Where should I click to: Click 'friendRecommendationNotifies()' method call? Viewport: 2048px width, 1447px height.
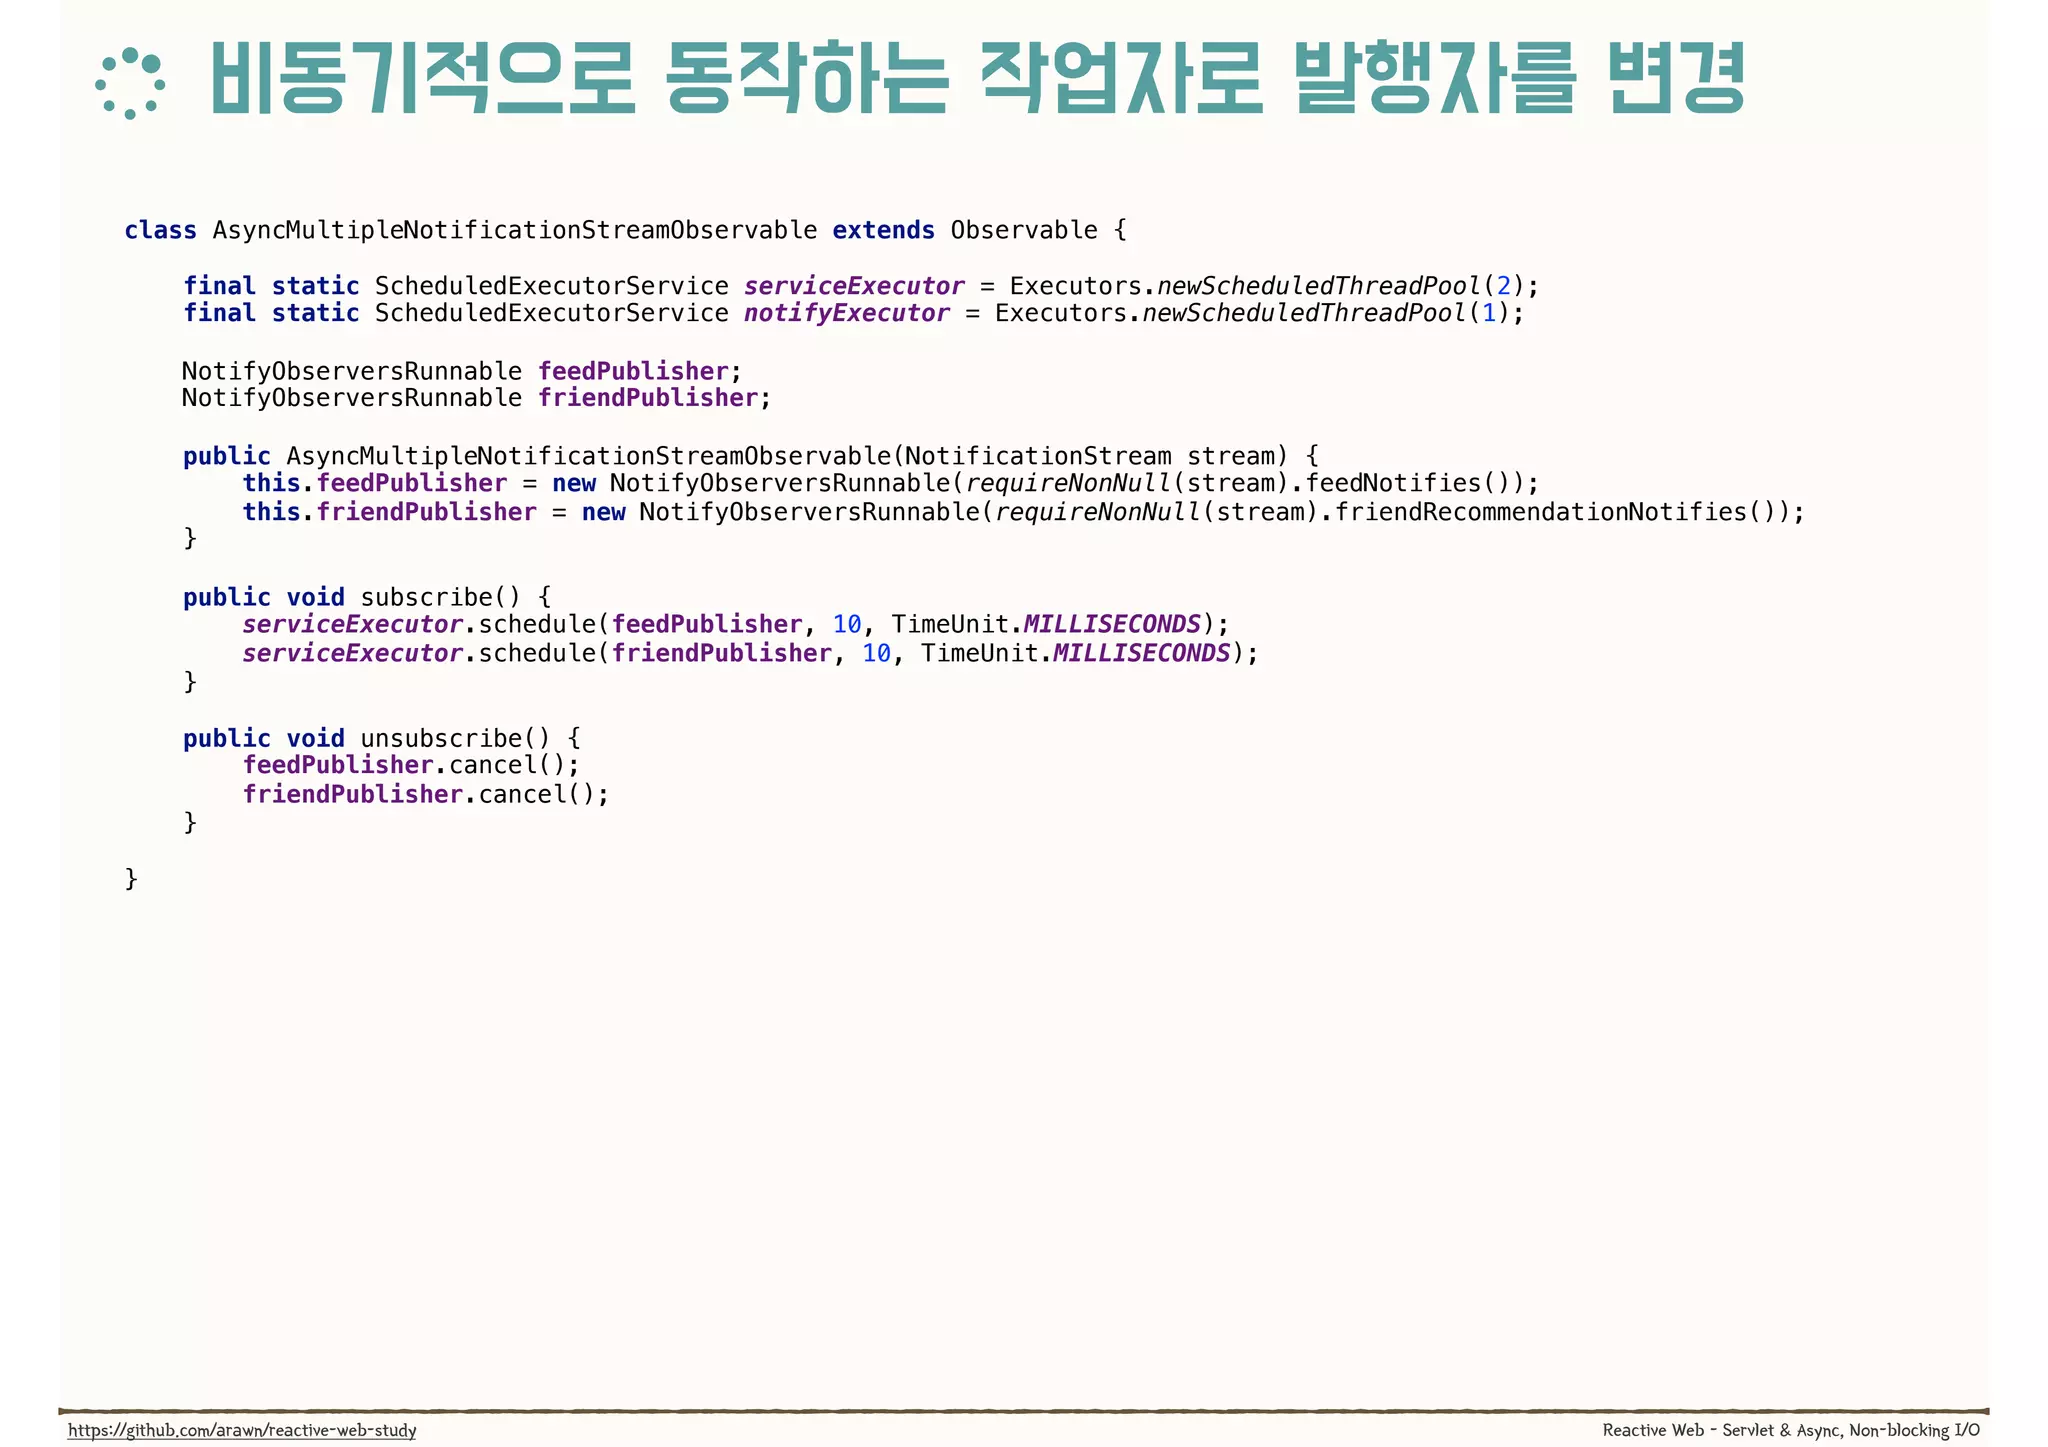1556,512
